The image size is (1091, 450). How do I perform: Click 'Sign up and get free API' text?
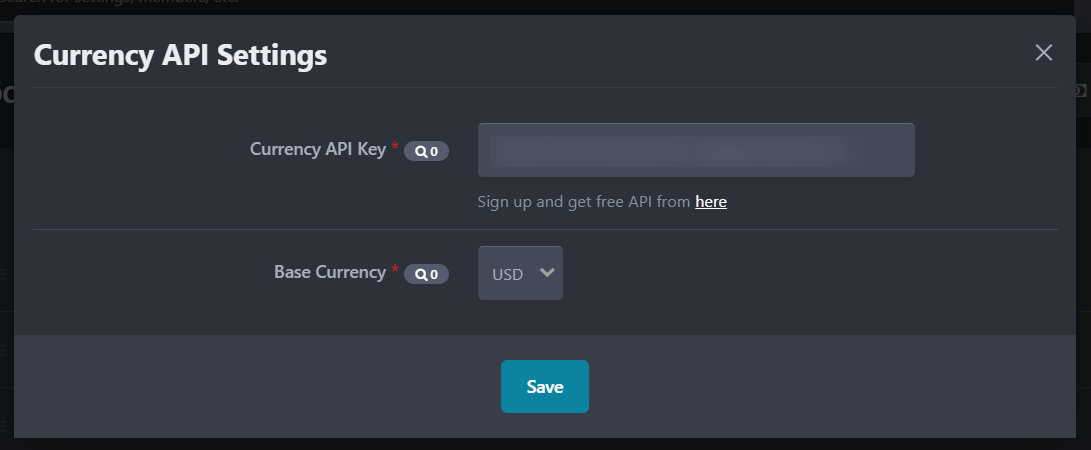566,202
